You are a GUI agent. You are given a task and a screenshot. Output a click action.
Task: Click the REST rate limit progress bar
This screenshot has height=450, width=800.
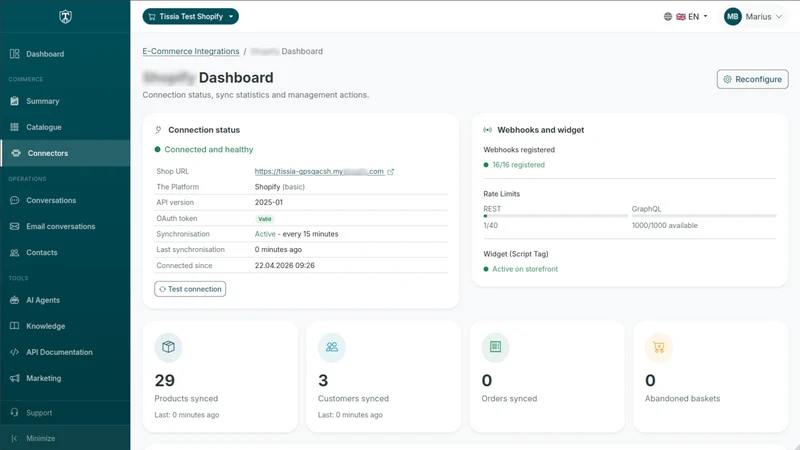coord(556,216)
